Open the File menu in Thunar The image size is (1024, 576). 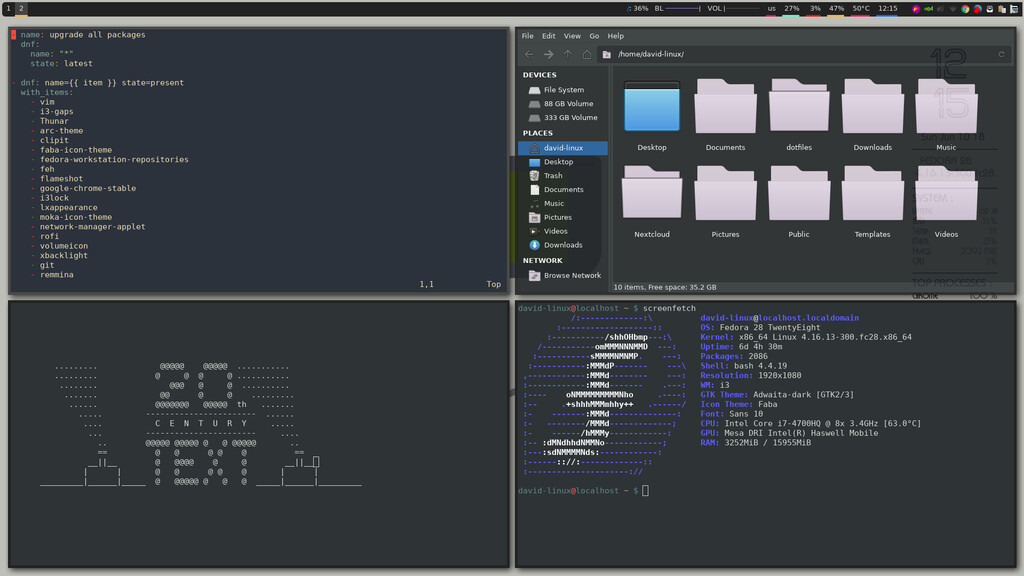[526, 35]
